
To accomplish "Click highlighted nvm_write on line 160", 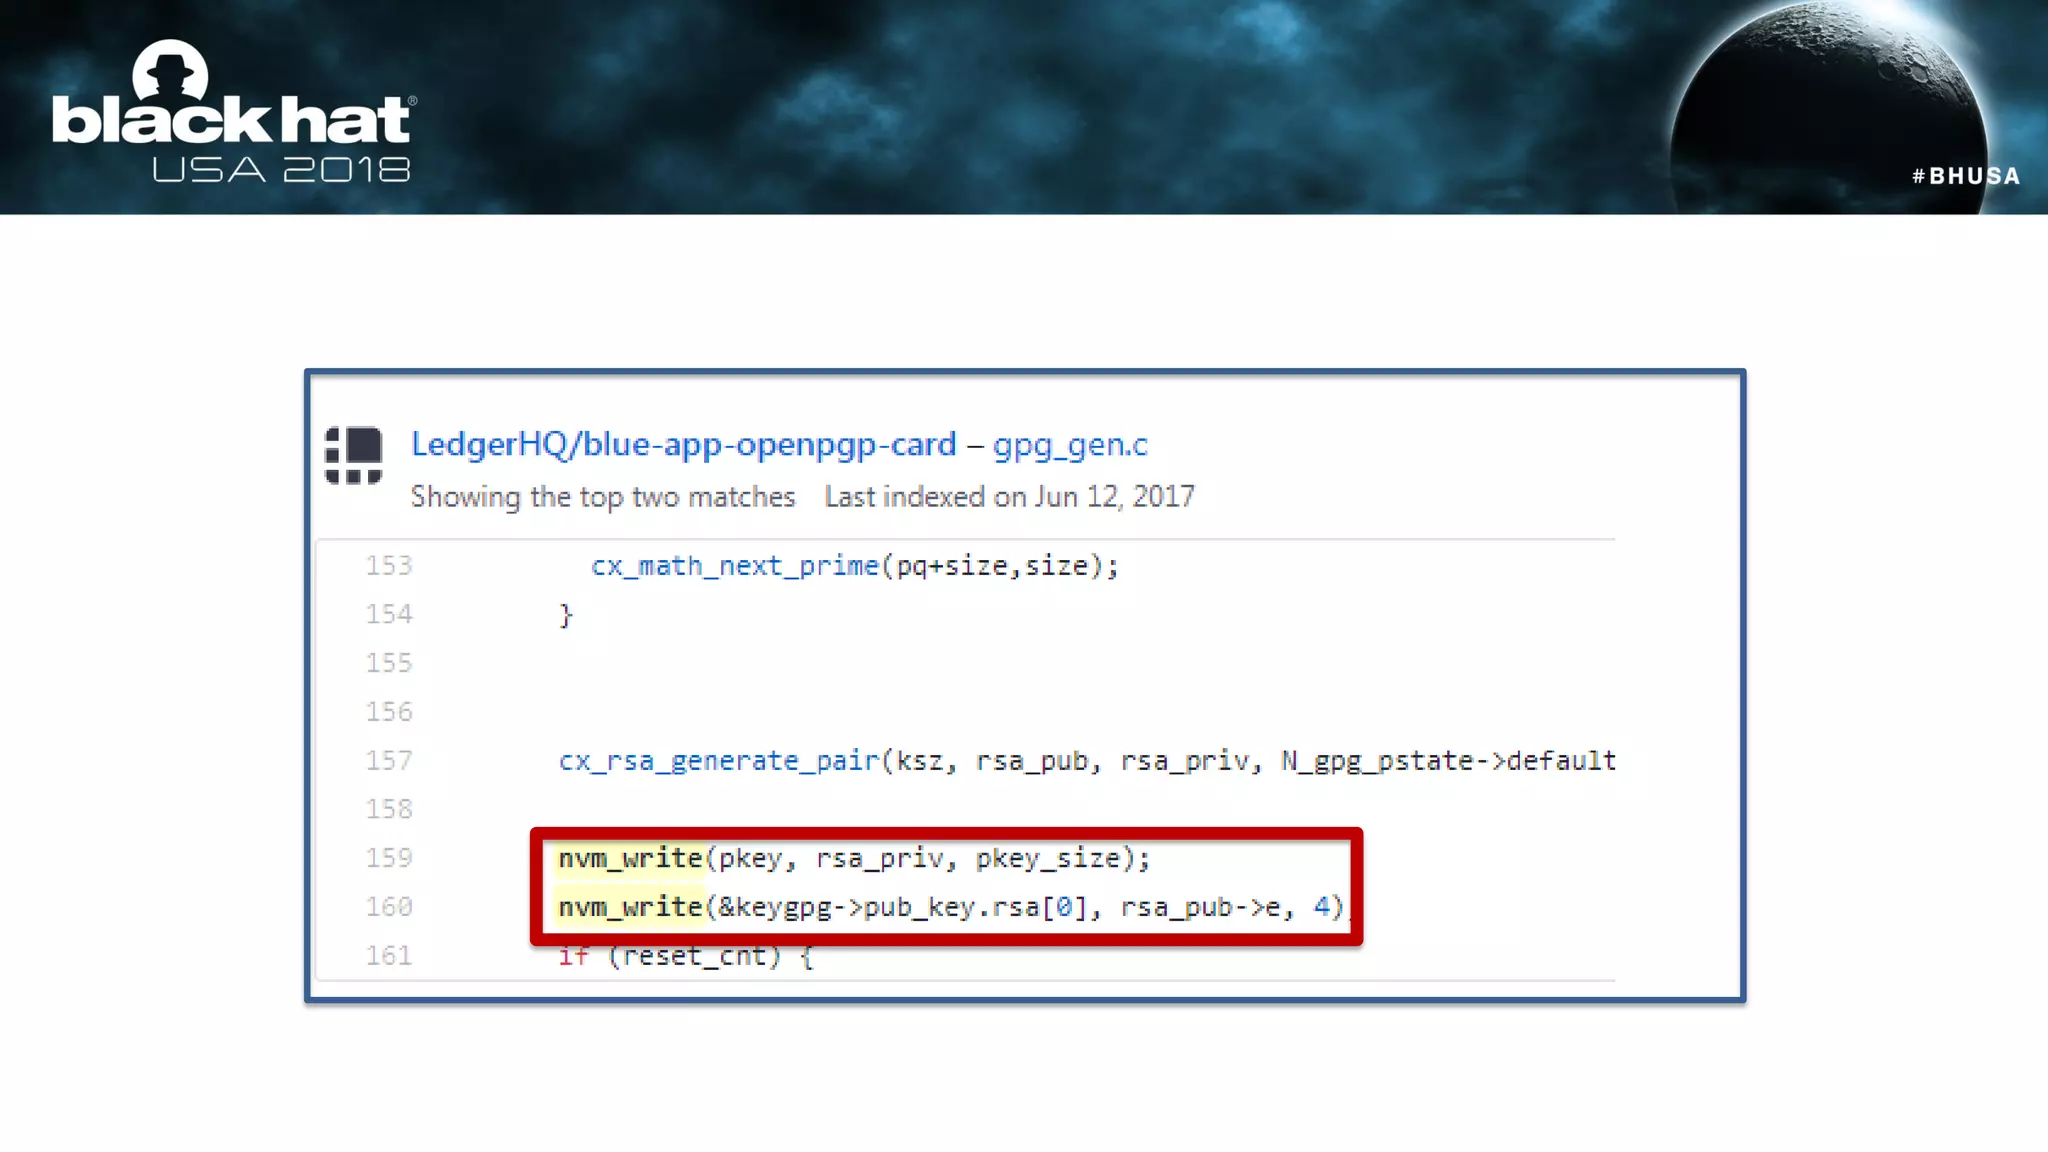I will tap(630, 907).
